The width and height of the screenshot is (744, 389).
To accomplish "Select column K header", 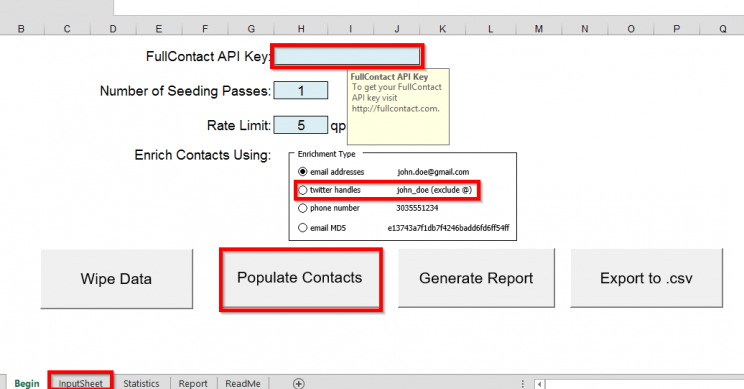I will [x=442, y=29].
